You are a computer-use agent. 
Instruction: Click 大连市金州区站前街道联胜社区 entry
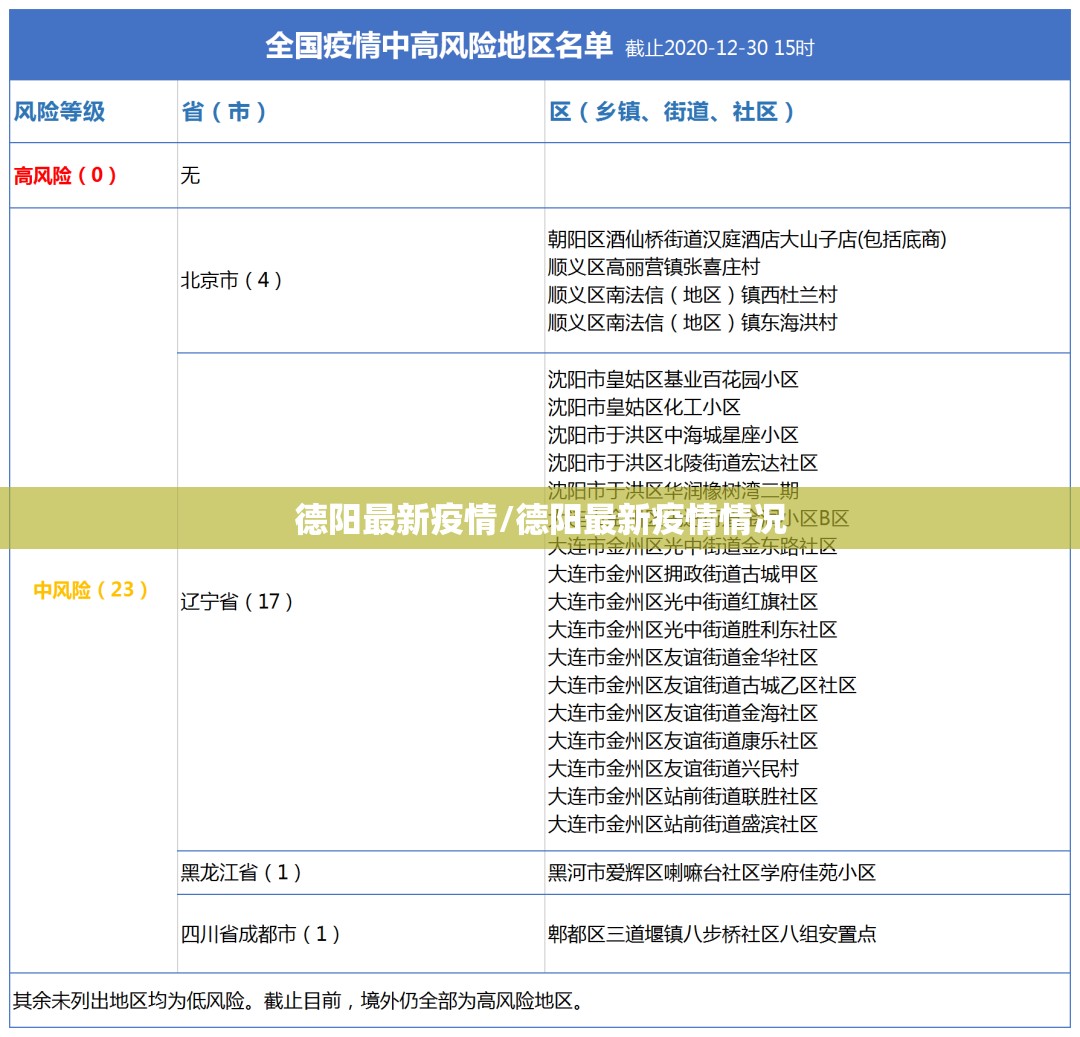point(683,797)
